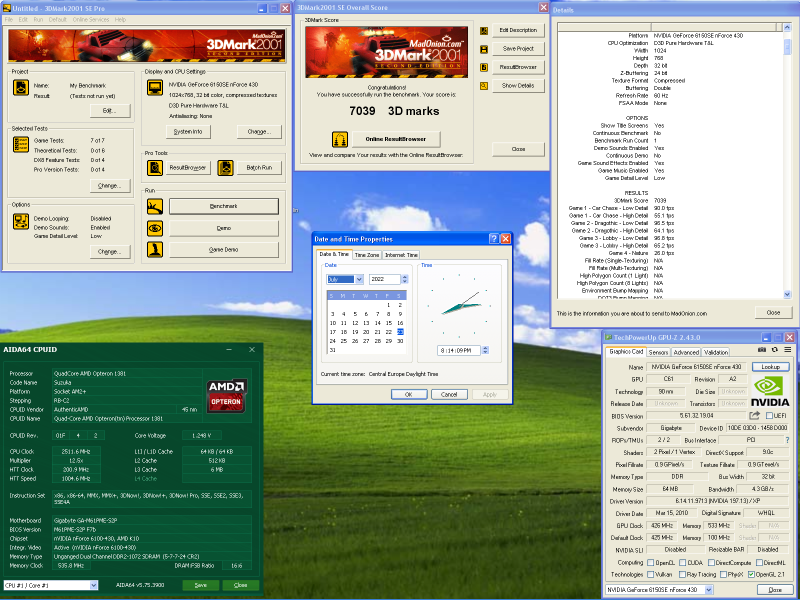Image resolution: width=800 pixels, height=600 pixels.
Task: Click the AMD Opteron logo in AIDA64
Action: 227,395
